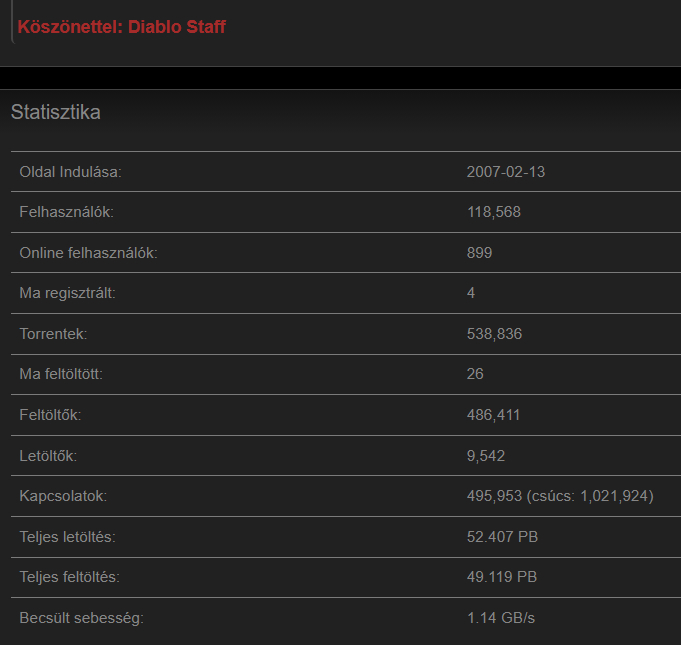
Task: Click the leechers value 9,542
Action: [486, 456]
